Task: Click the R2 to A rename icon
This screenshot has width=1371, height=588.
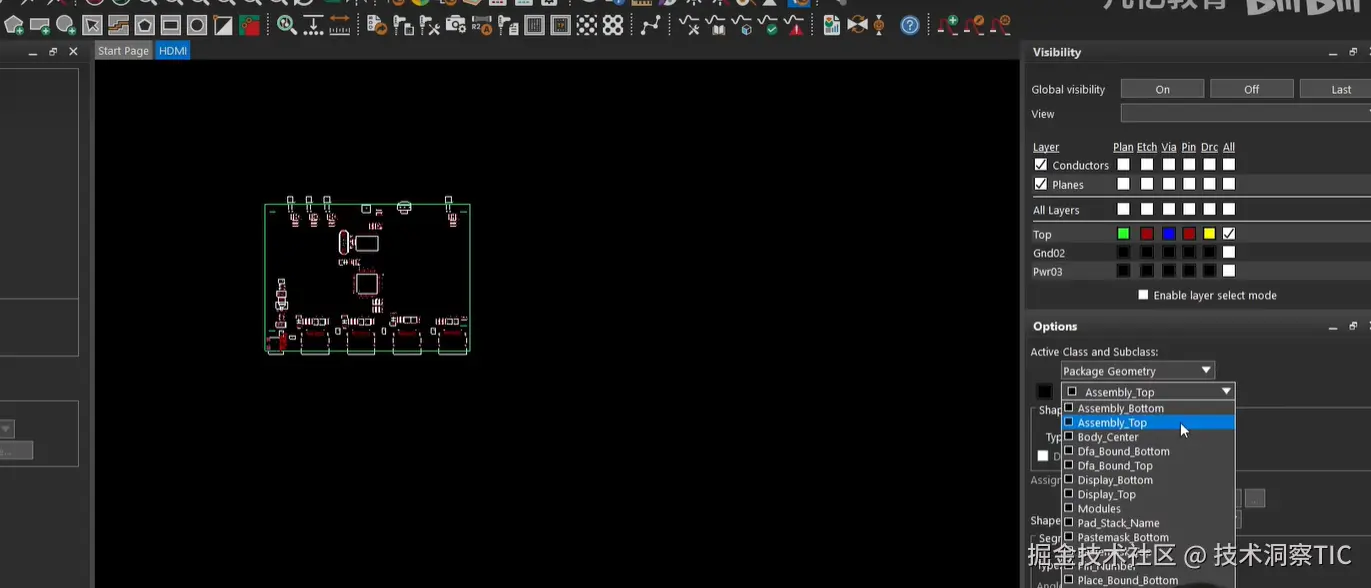Action: click(x=482, y=25)
